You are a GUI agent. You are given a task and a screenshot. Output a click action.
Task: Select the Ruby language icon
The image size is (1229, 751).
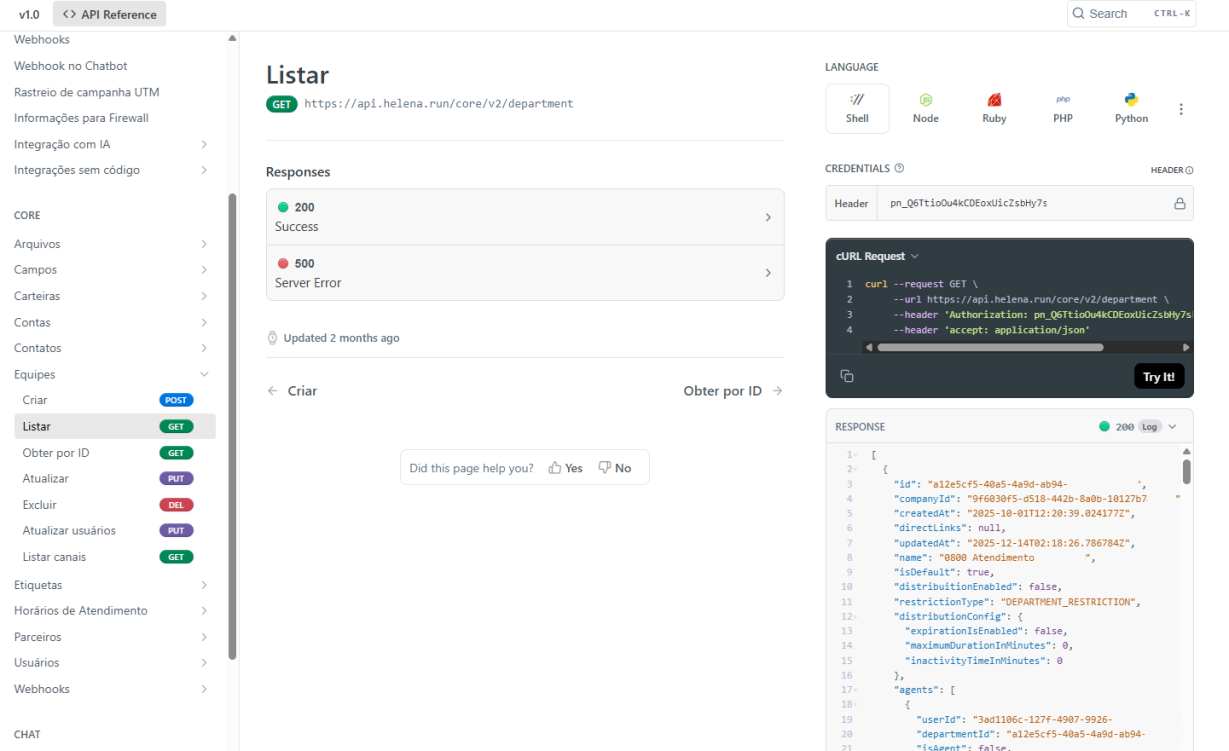click(994, 101)
